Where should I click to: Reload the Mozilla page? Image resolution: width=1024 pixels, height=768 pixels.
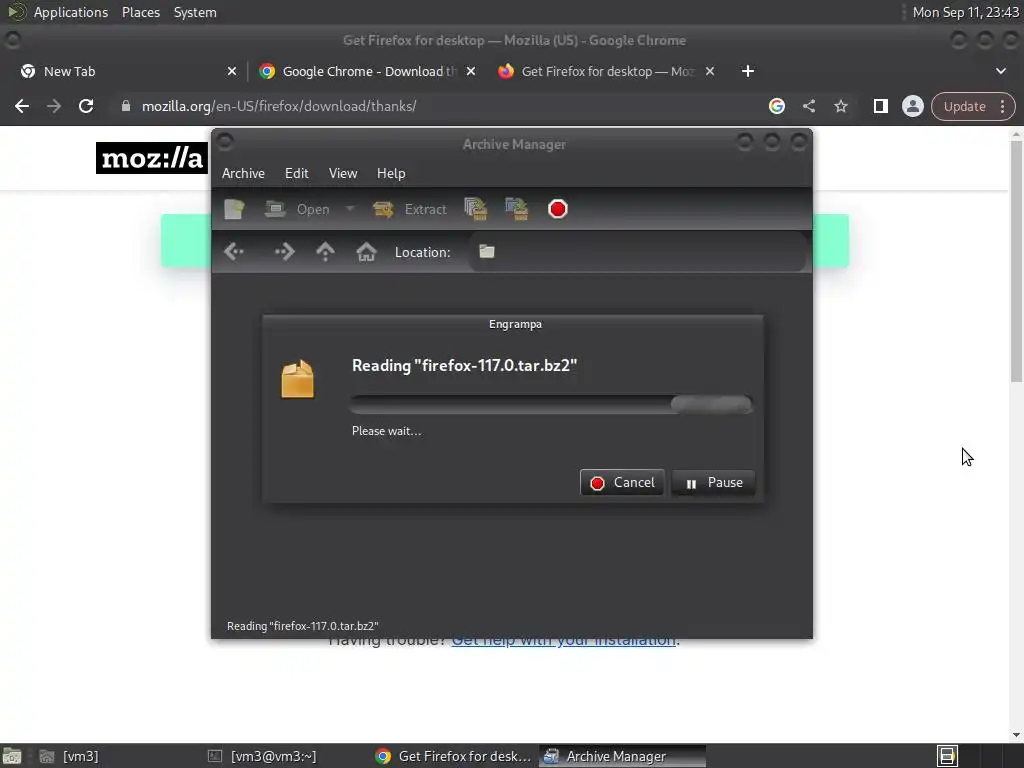pyautogui.click(x=86, y=106)
